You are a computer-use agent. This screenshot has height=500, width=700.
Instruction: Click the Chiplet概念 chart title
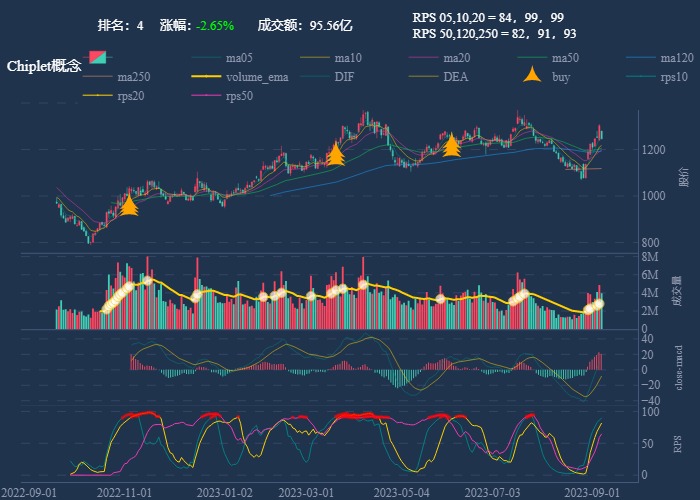43,66
